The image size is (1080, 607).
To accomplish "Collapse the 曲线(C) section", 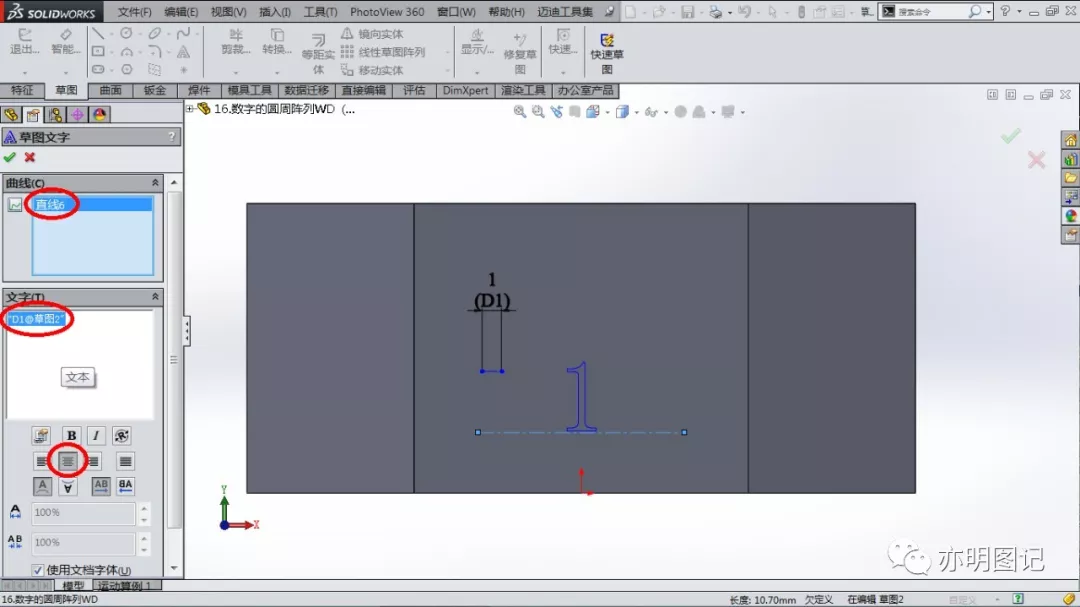I will (155, 183).
